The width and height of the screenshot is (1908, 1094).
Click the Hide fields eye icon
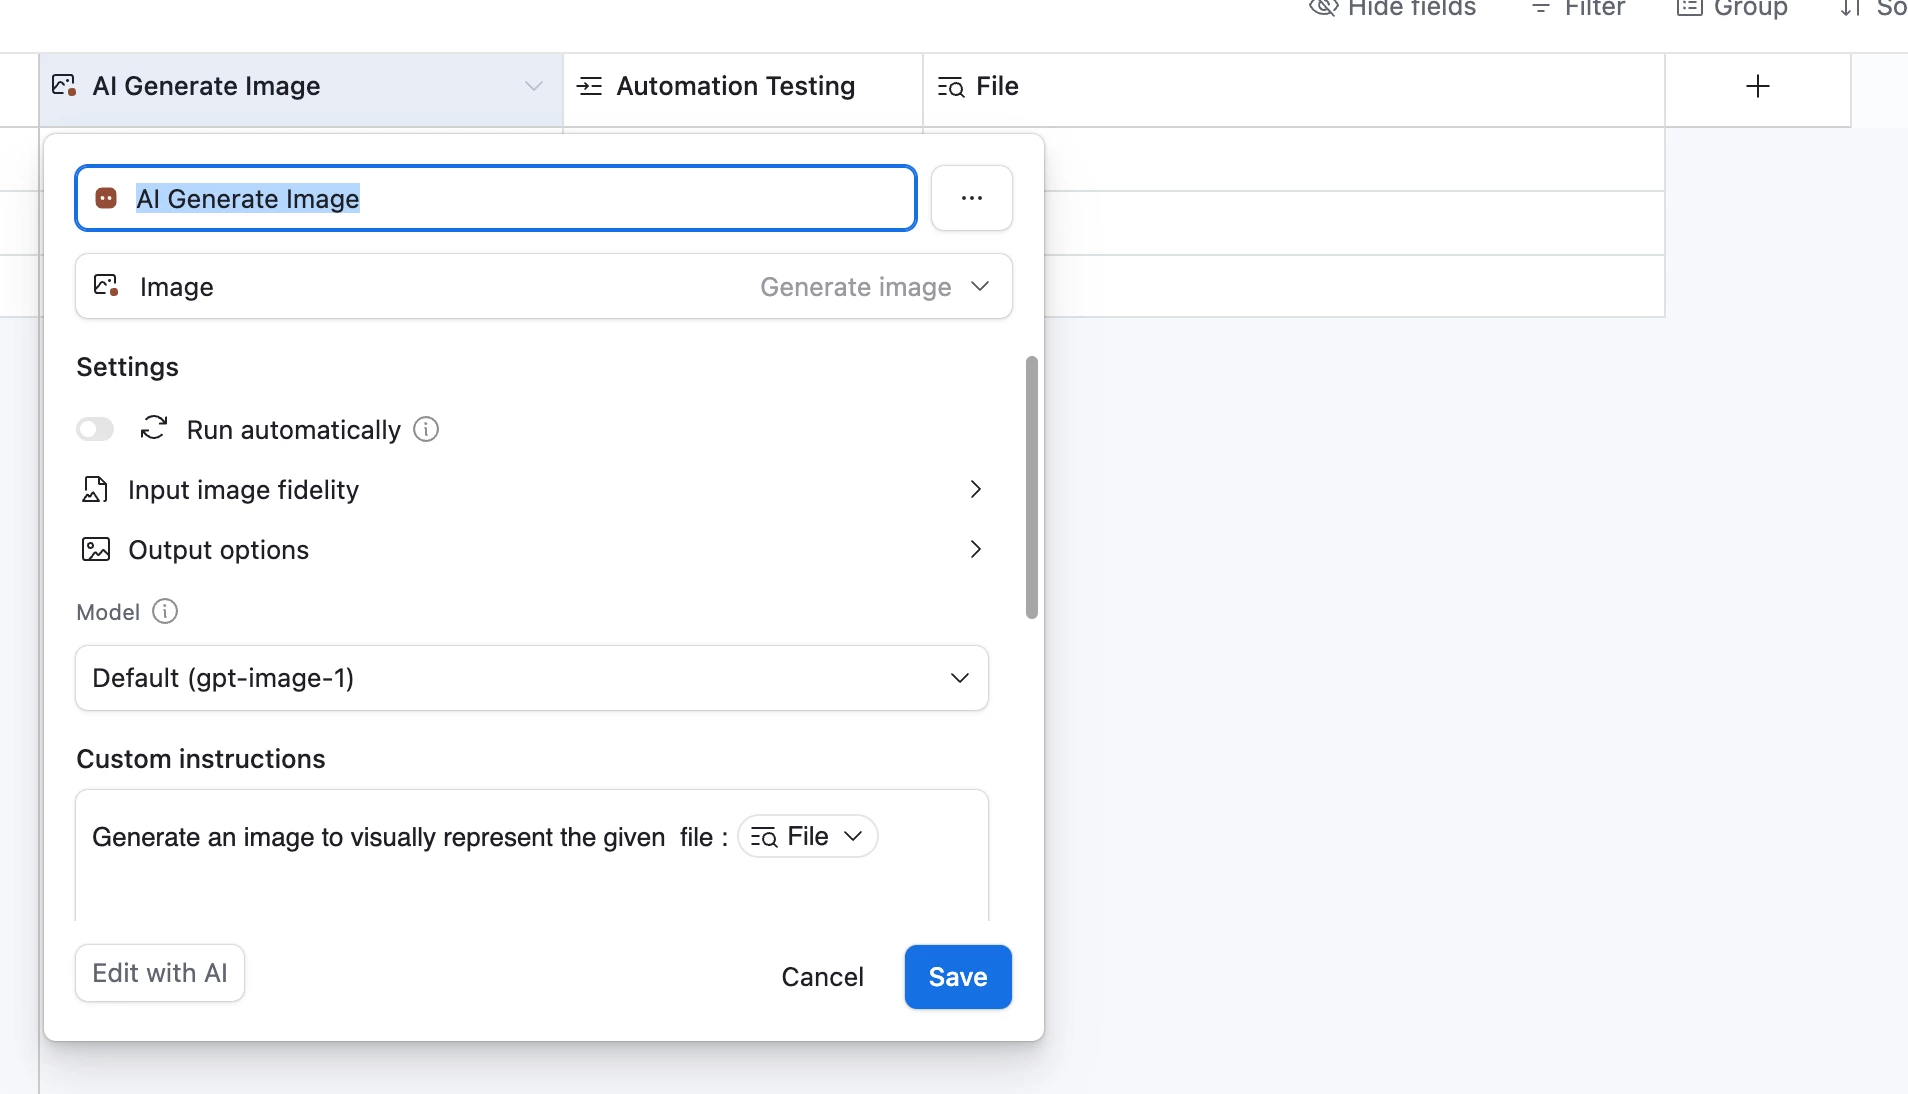click(1323, 9)
